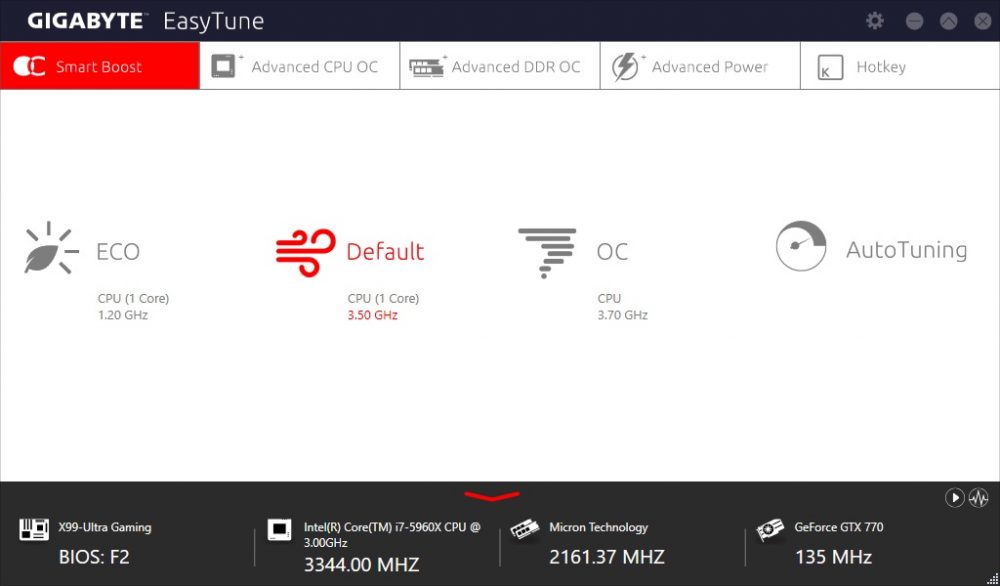Click the 3344.00 MHZ CPU frequency
The height and width of the screenshot is (586, 1000).
tap(362, 564)
